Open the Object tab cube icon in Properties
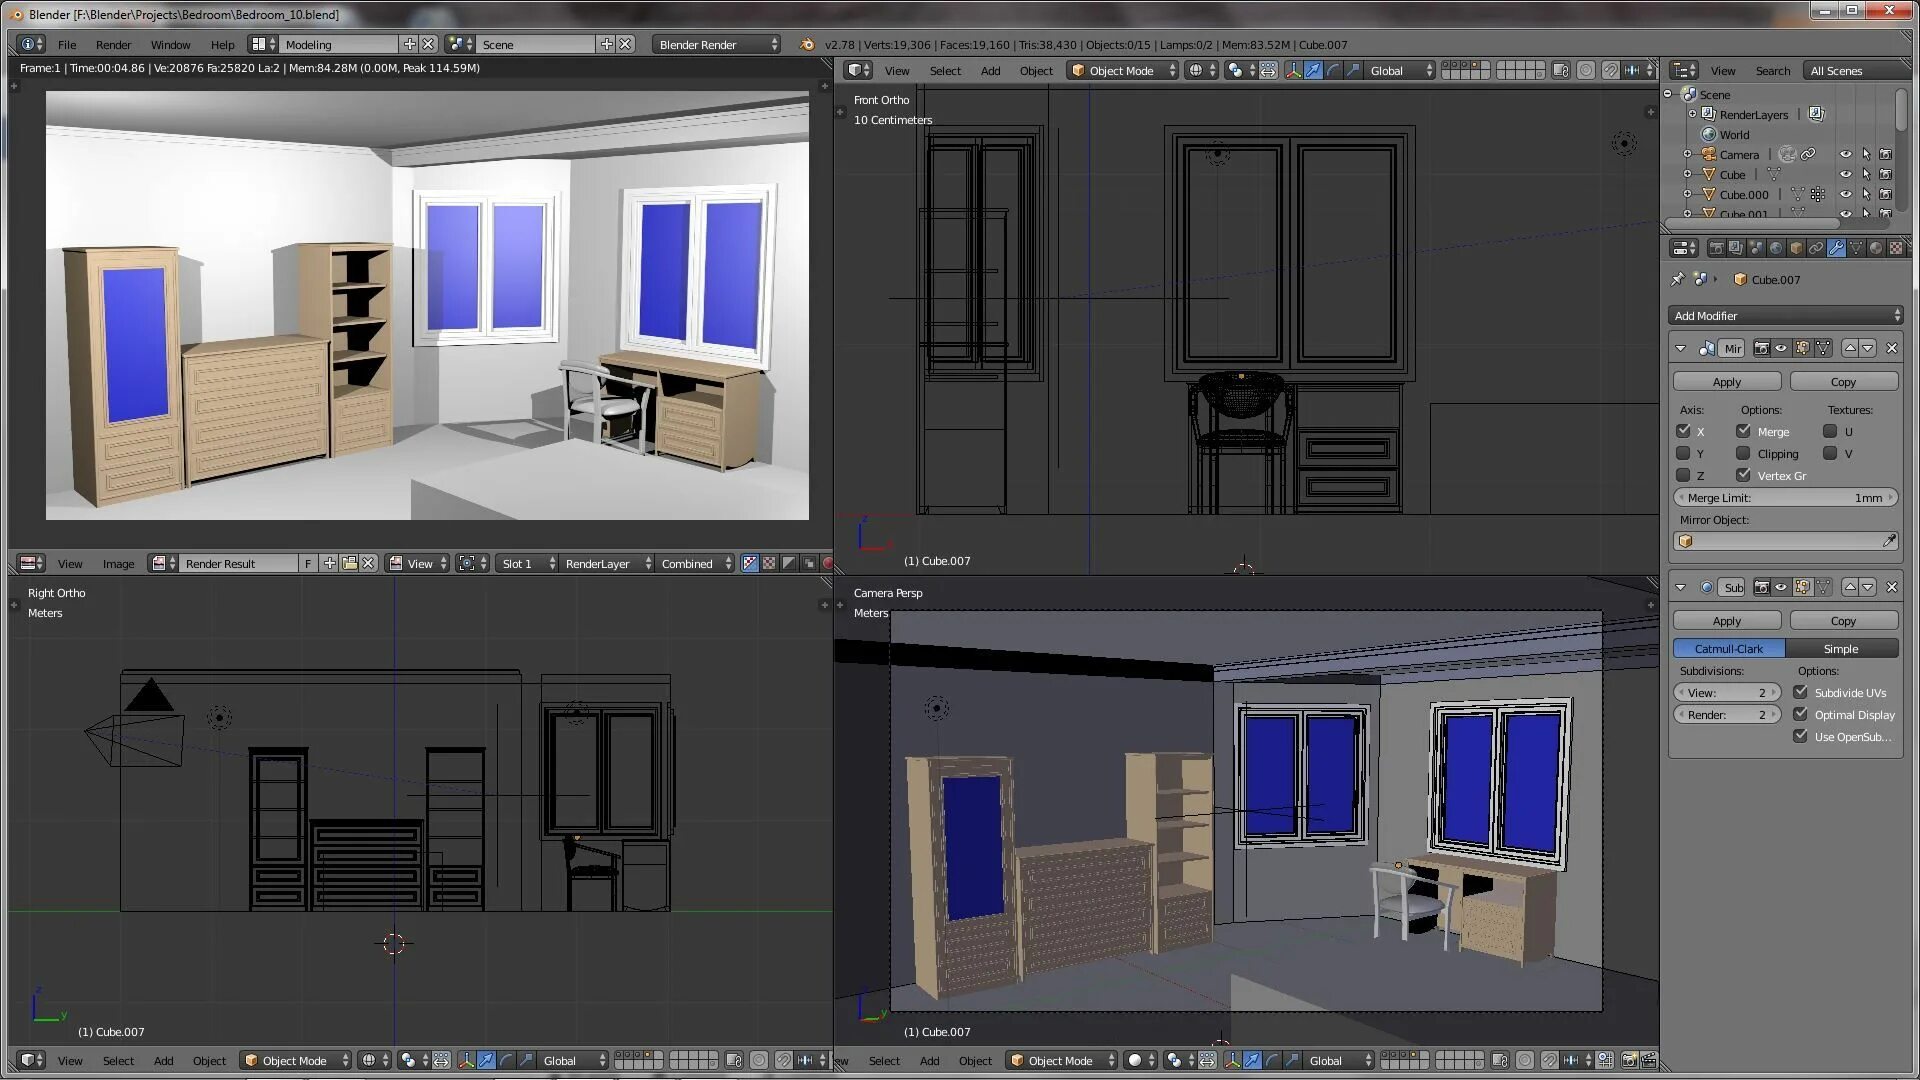 (x=1796, y=248)
